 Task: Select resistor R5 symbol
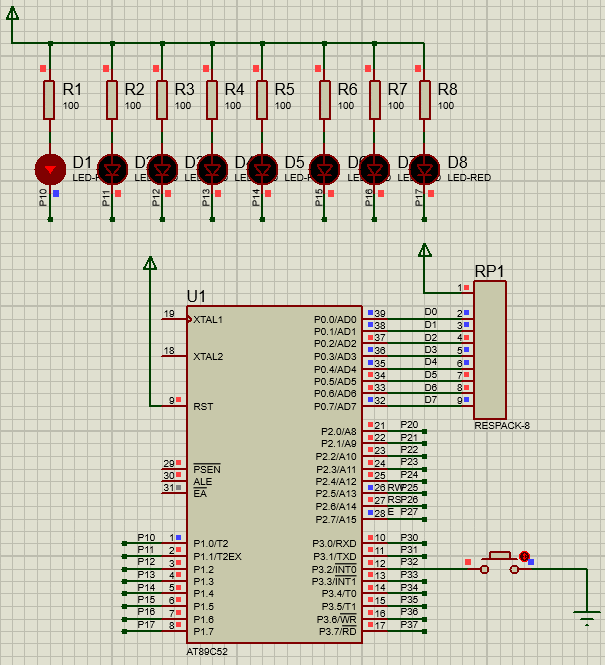tap(262, 100)
